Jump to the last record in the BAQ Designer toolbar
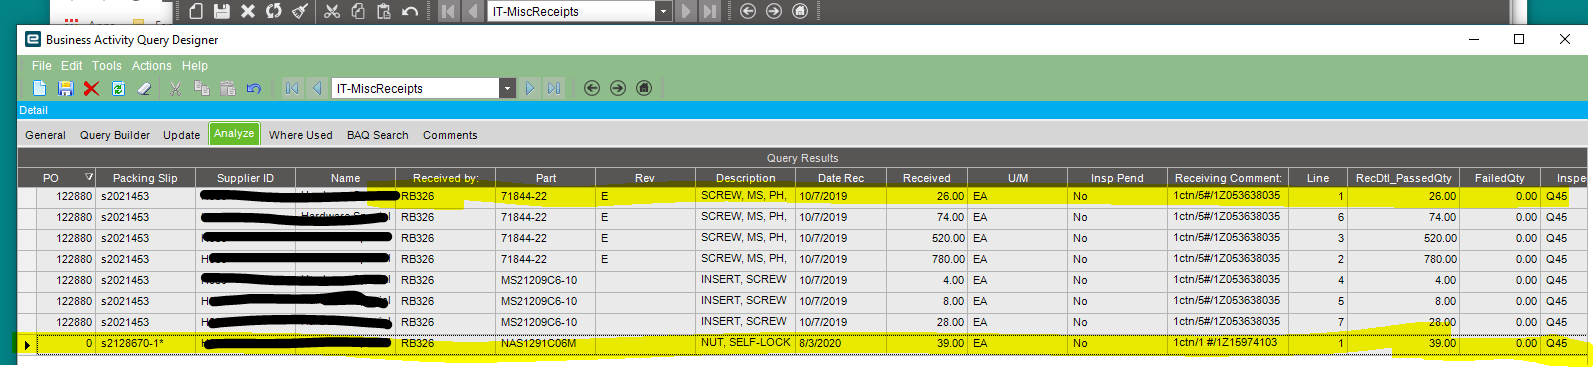Viewport: 1593px width, 367px height. pos(554,88)
